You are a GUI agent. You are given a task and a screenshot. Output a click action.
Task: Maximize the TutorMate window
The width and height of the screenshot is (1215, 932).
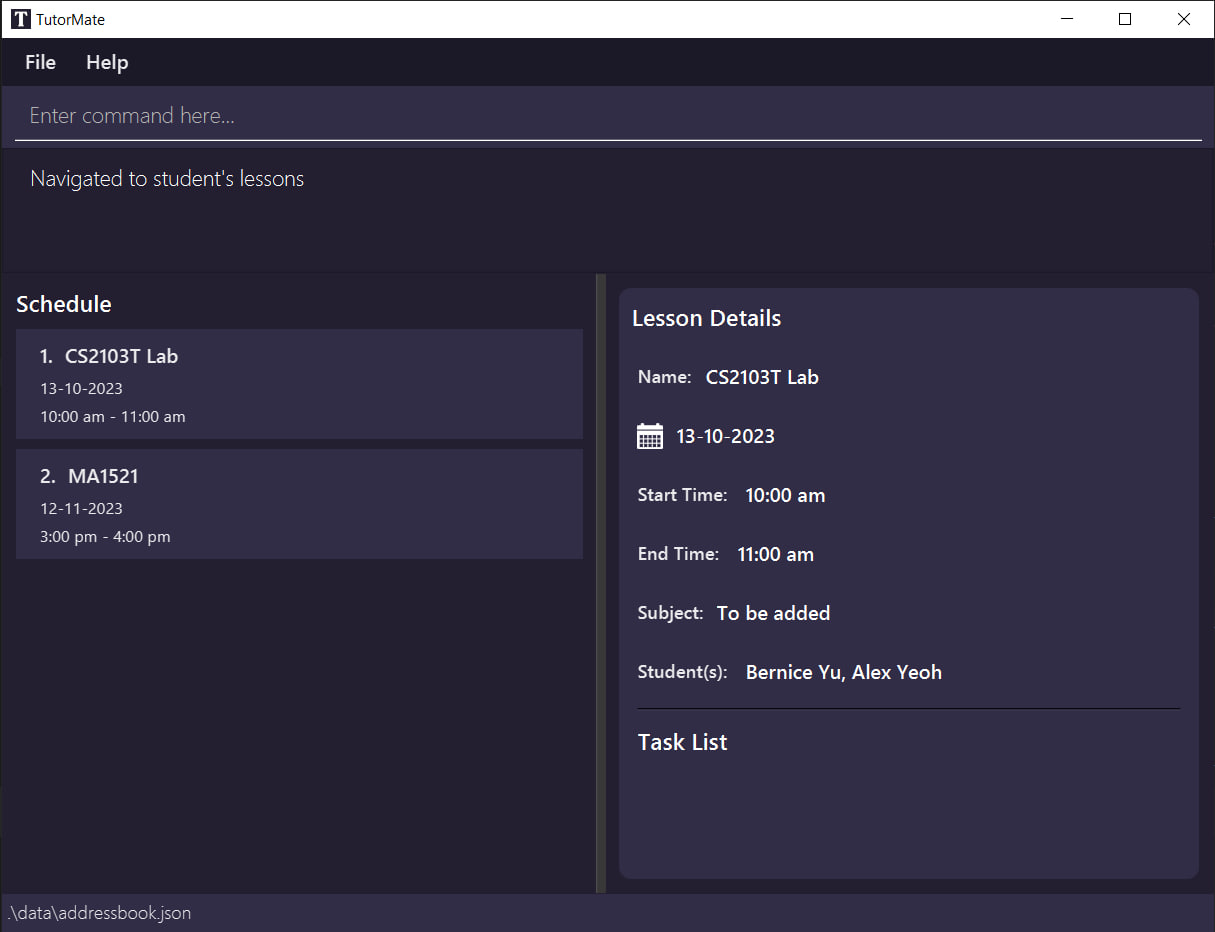pyautogui.click(x=1125, y=19)
